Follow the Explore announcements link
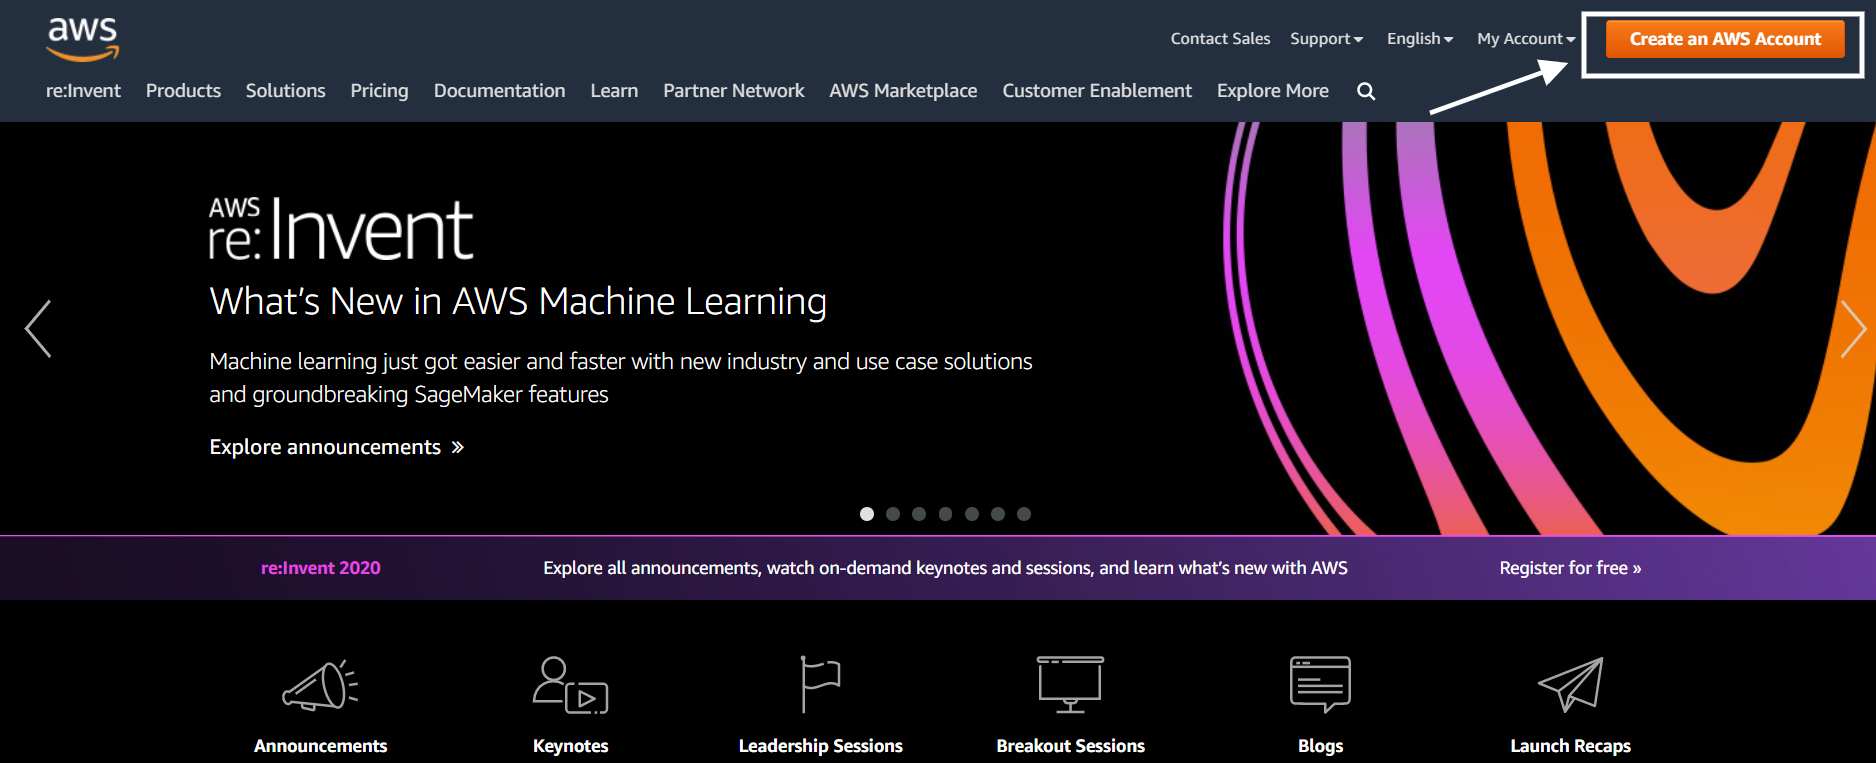This screenshot has height=763, width=1876. coord(337,447)
